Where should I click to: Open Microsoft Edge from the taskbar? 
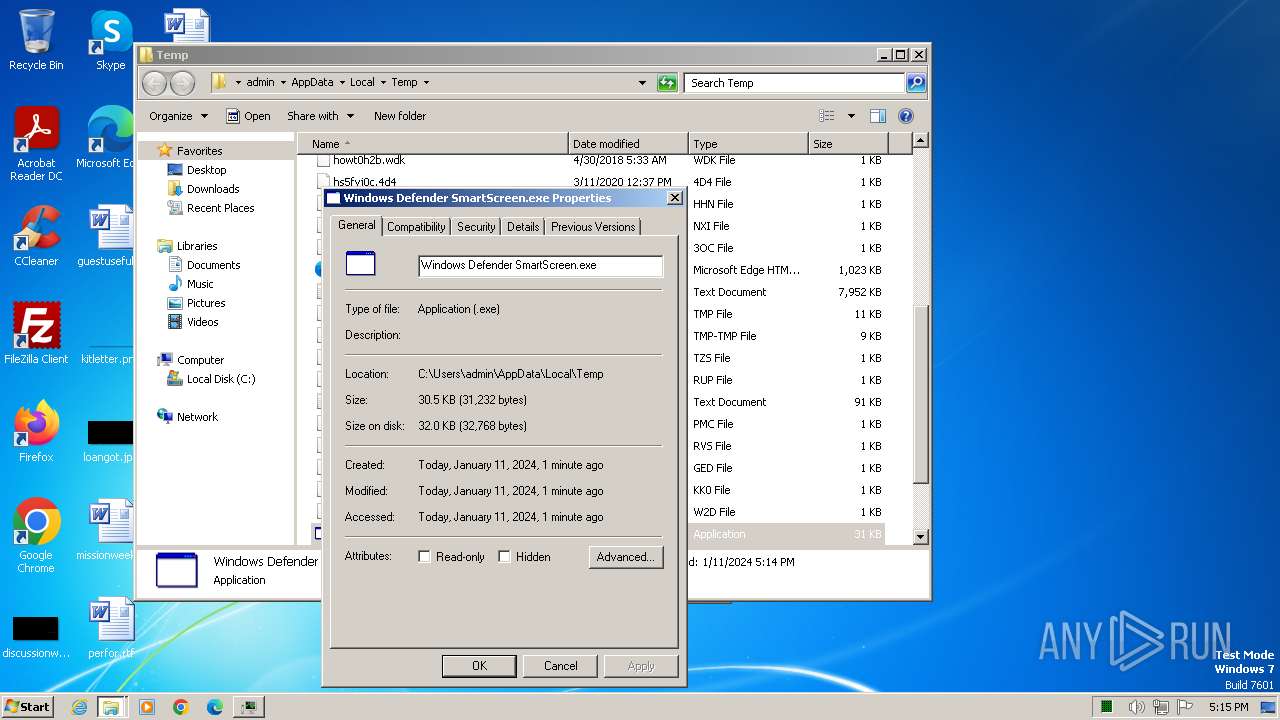[x=215, y=707]
